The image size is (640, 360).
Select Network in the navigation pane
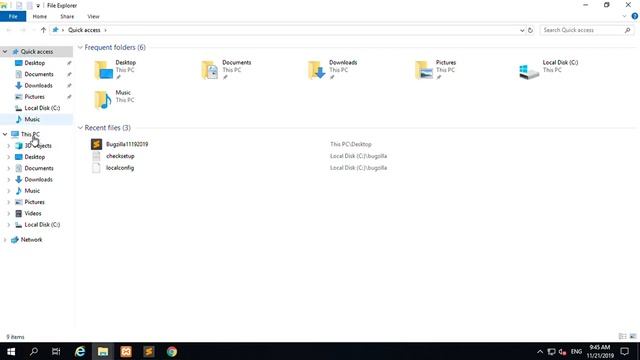click(x=31, y=240)
